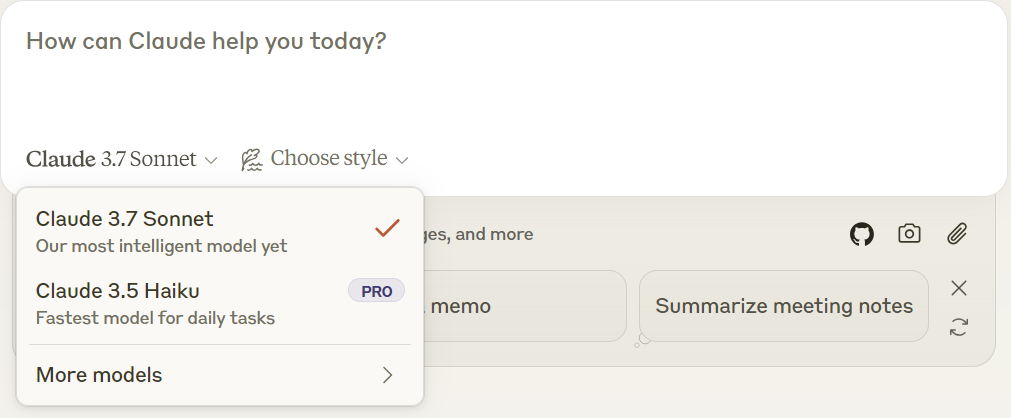The height and width of the screenshot is (418, 1011).
Task: Click the camera screenshot icon
Action: (909, 234)
